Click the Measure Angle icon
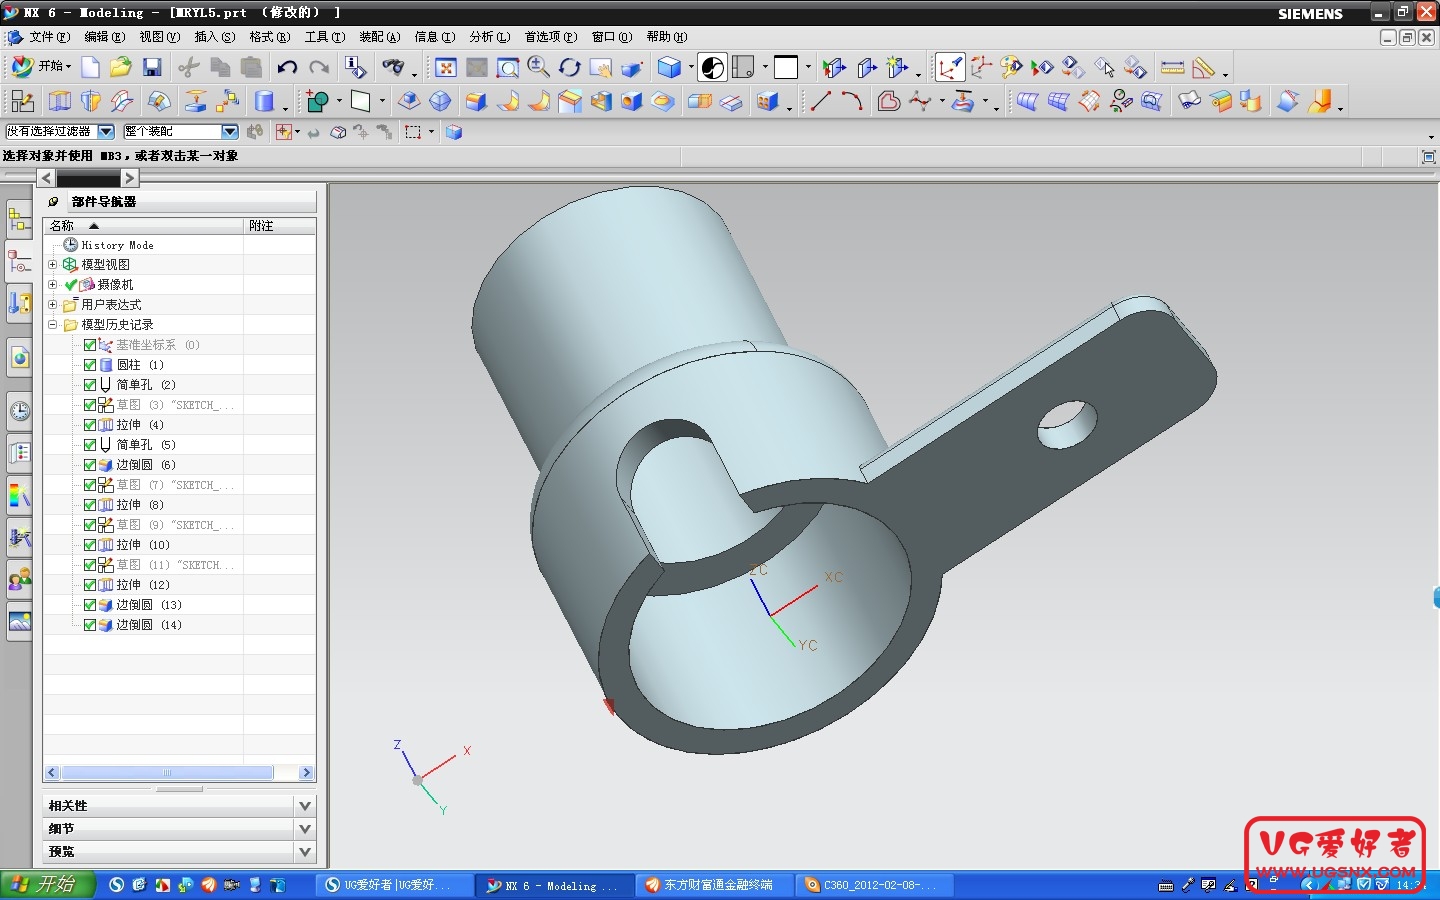 (1204, 67)
